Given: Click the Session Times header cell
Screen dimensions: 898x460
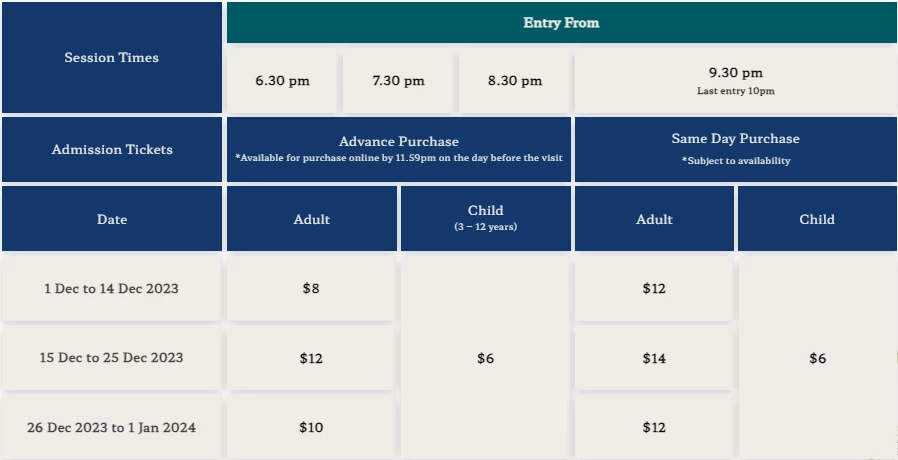Looking at the screenshot, I should pyautogui.click(x=112, y=57).
